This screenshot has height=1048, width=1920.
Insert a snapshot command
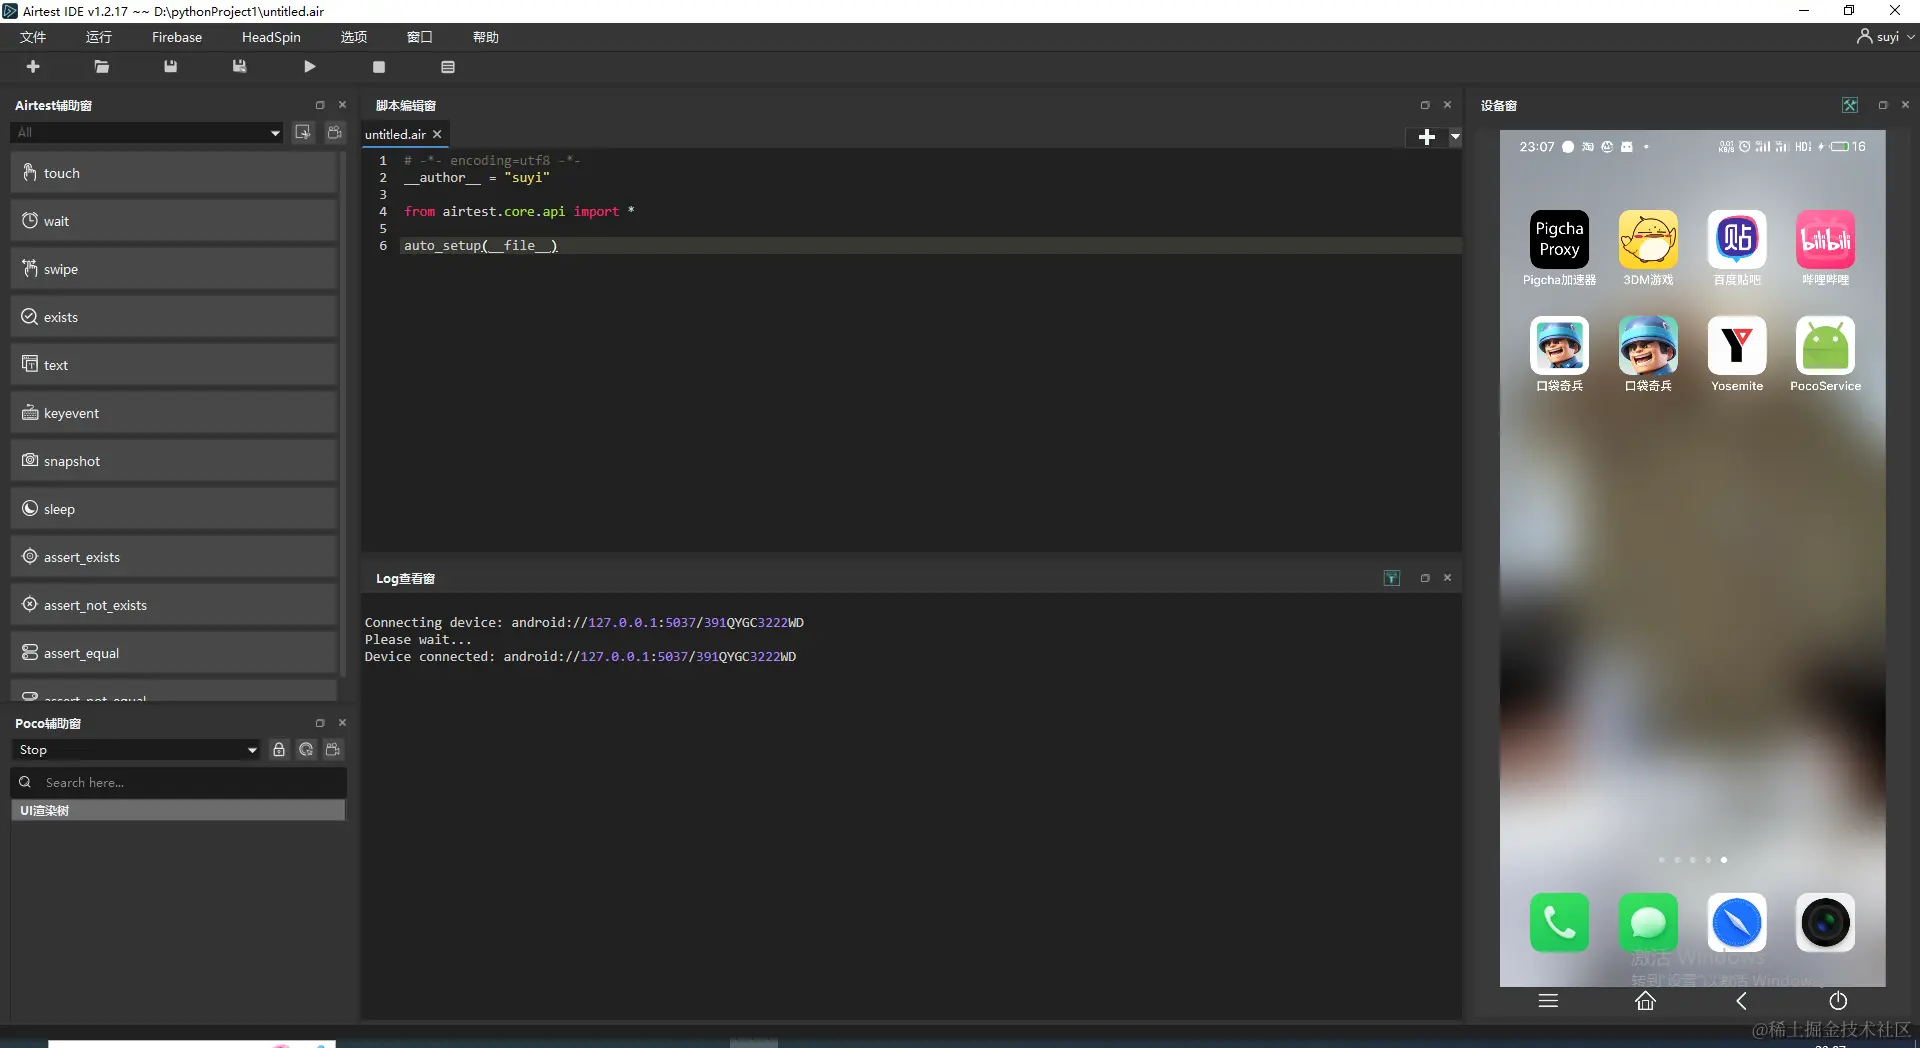pos(174,461)
